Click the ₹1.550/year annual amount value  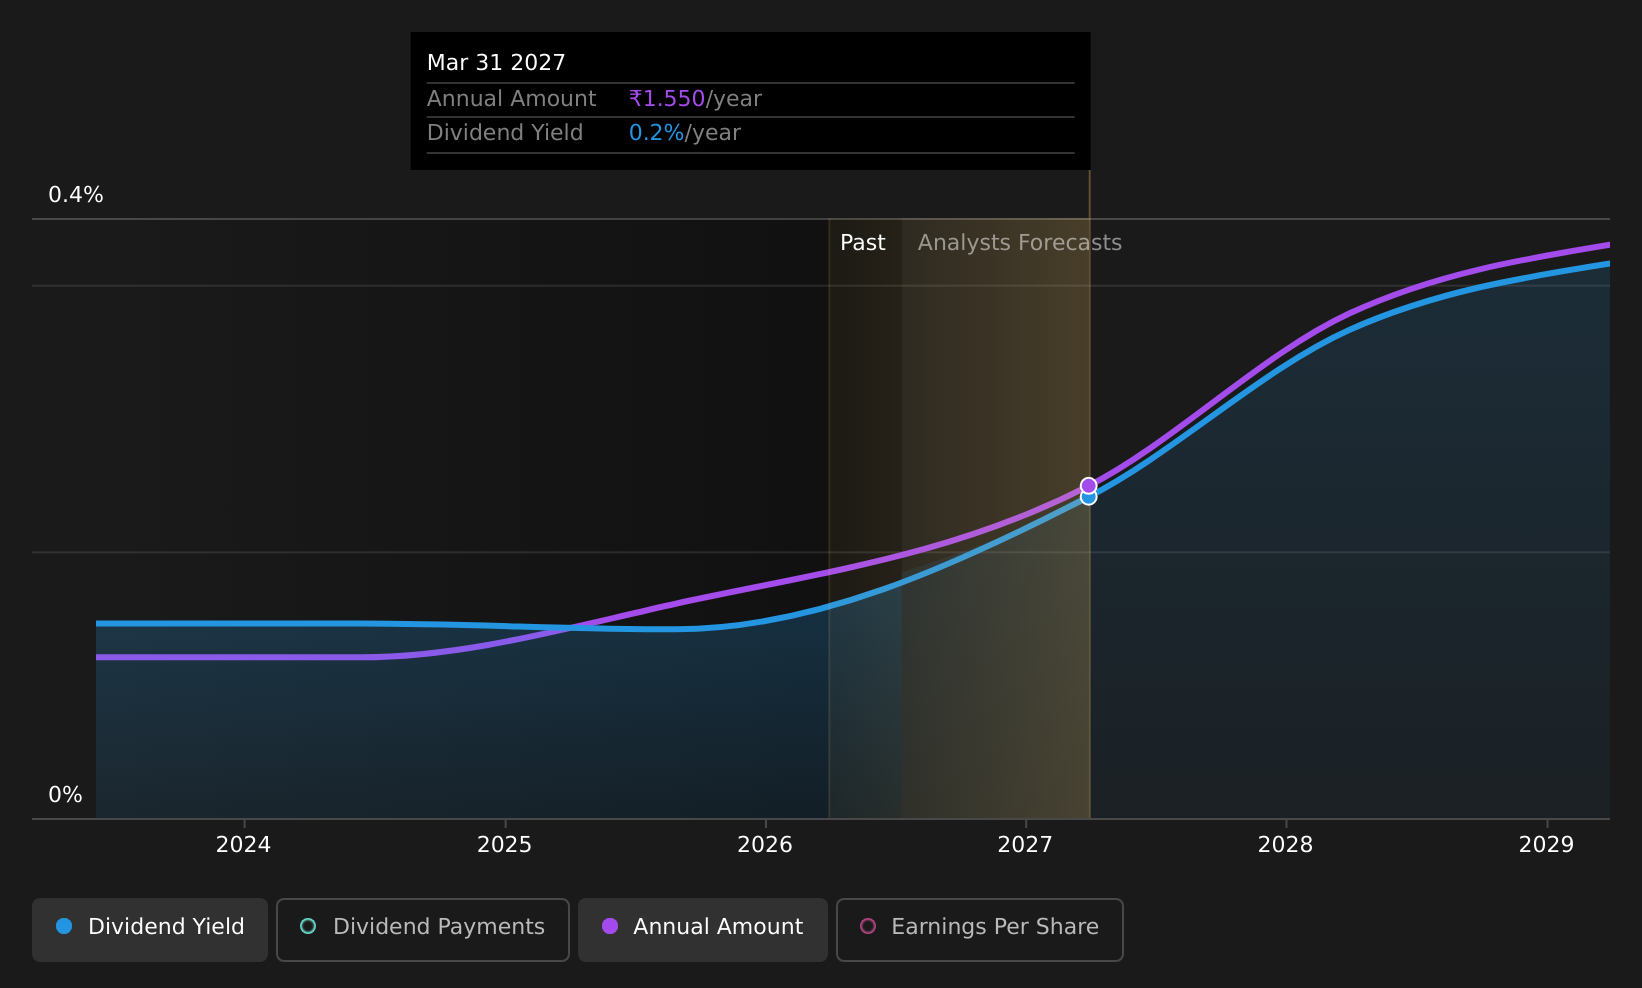pos(695,99)
